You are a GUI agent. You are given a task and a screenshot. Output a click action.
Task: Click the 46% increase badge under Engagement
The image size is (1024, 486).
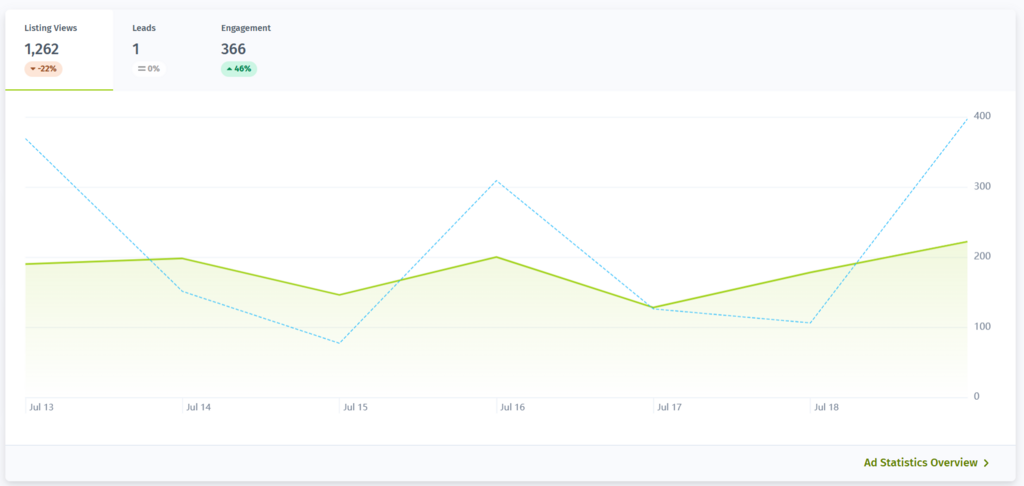click(x=239, y=69)
